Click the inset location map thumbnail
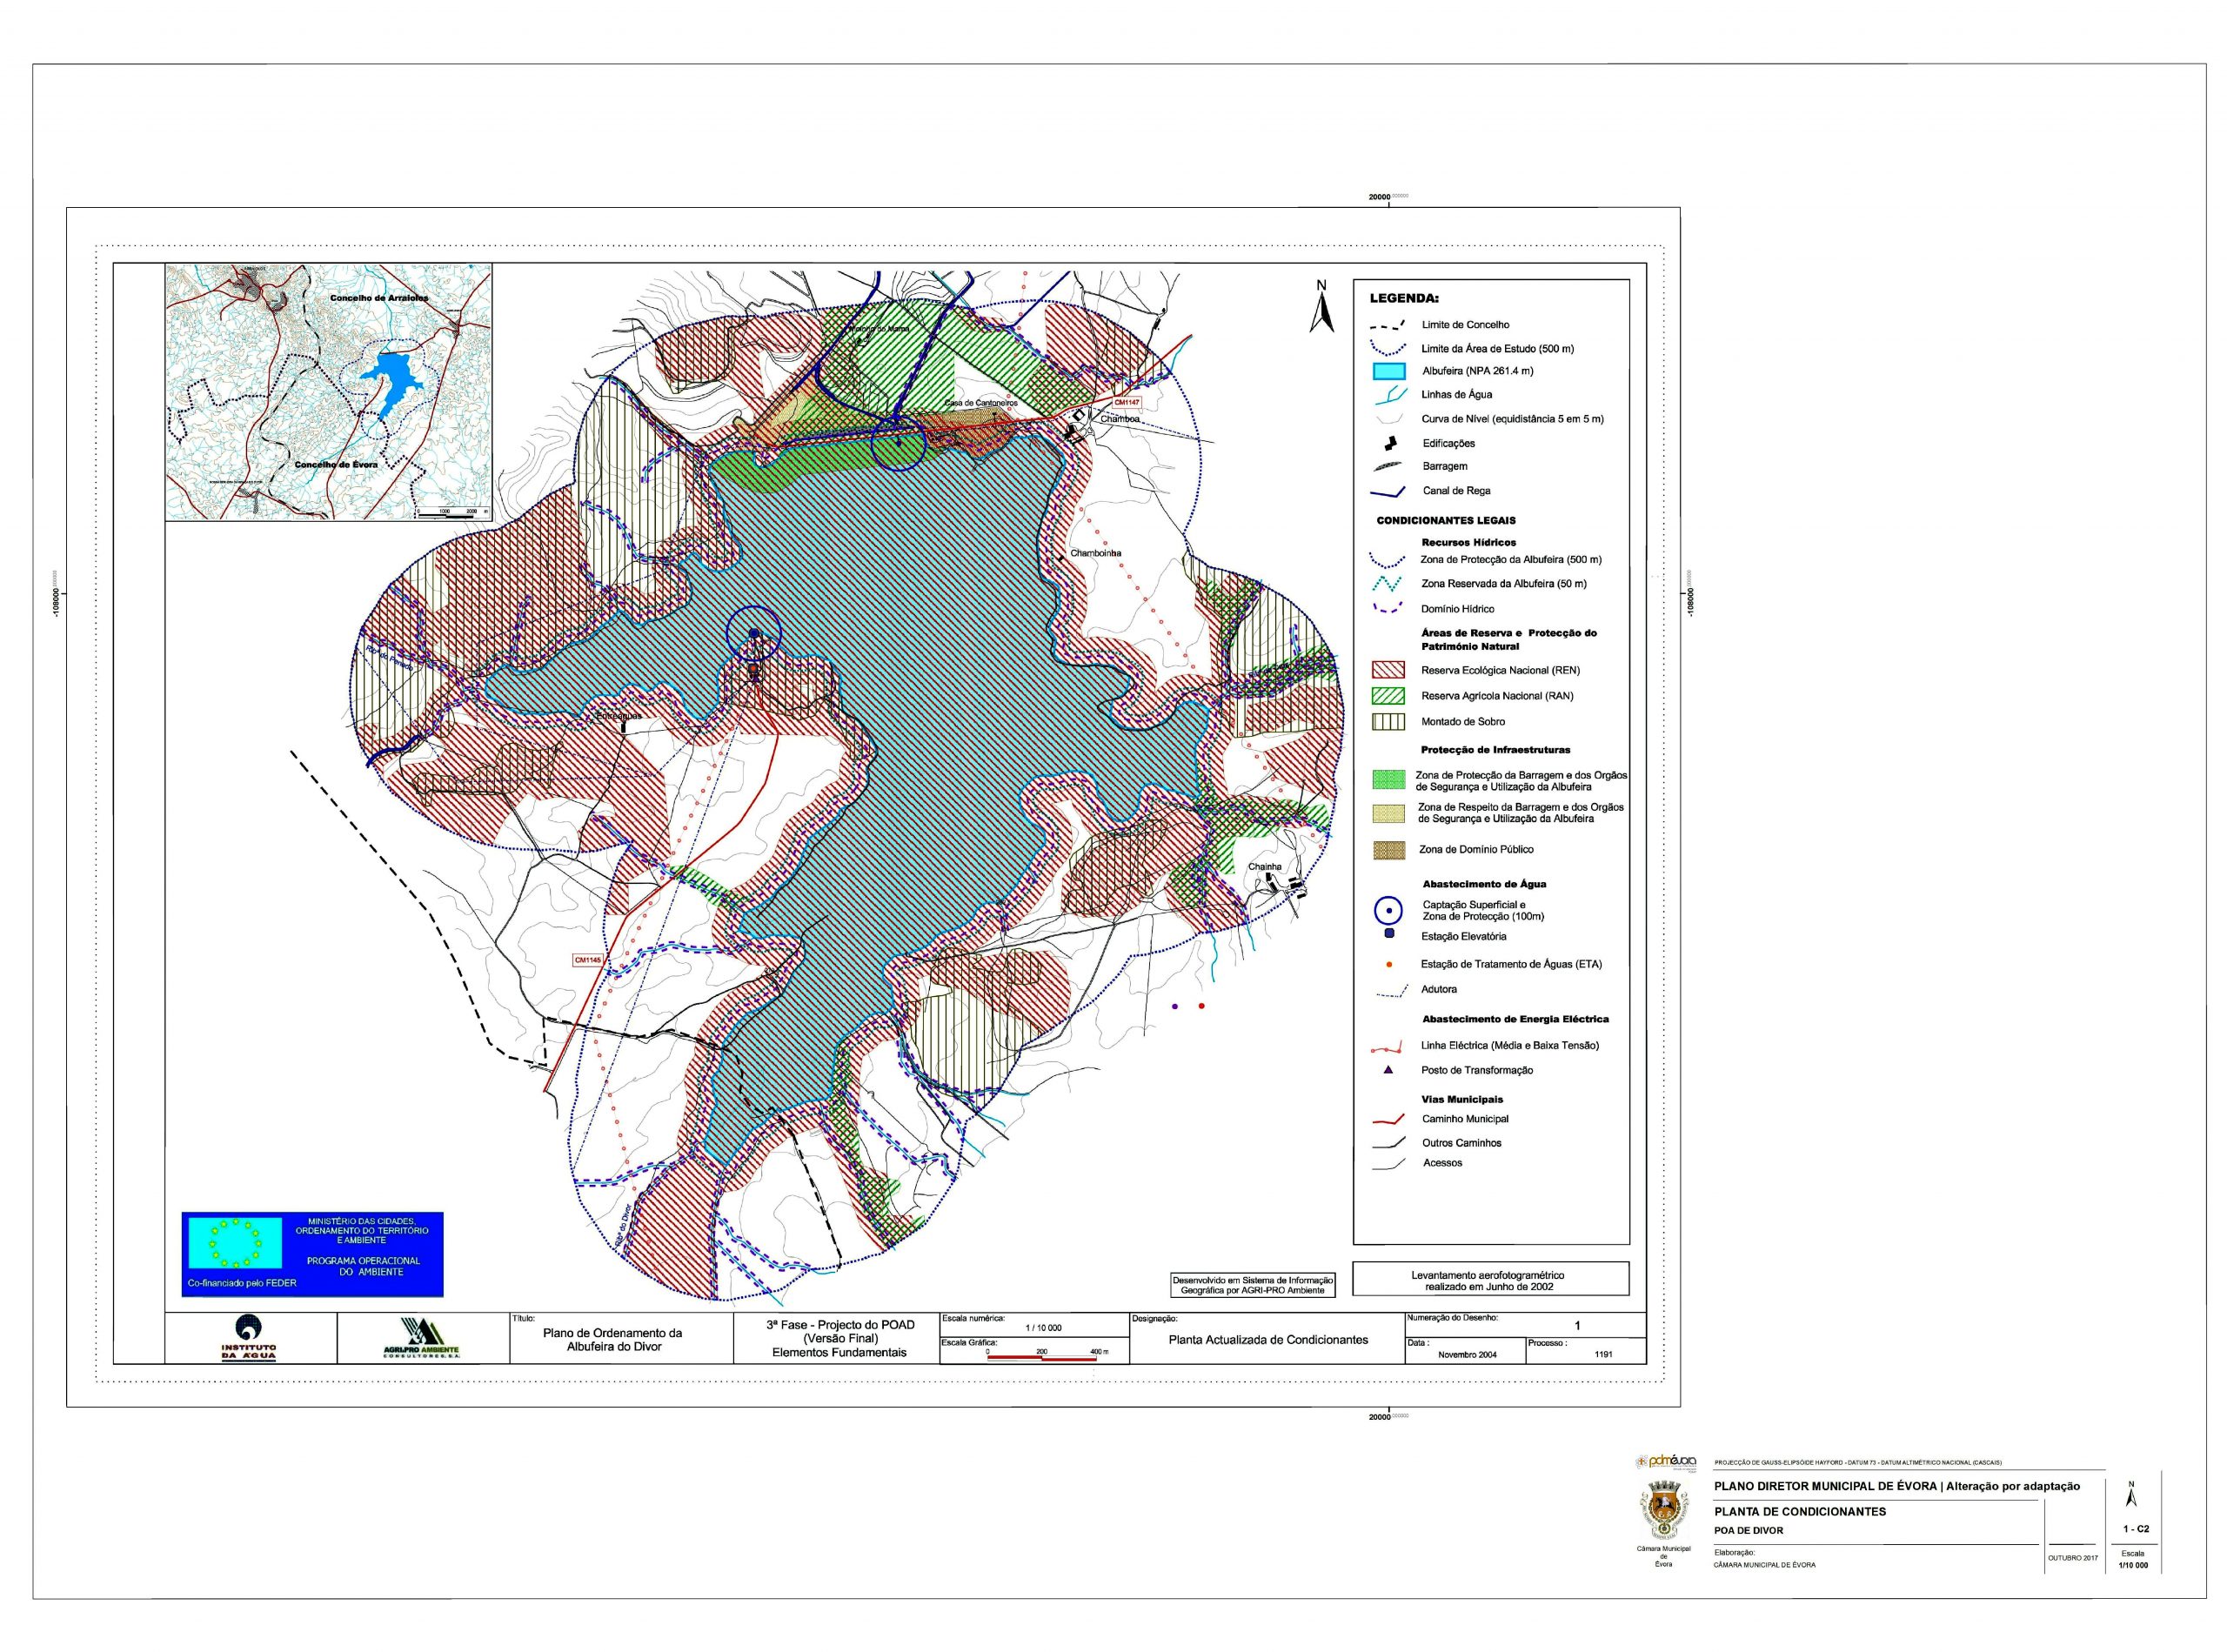The width and height of the screenshot is (2227, 1652). [328, 392]
